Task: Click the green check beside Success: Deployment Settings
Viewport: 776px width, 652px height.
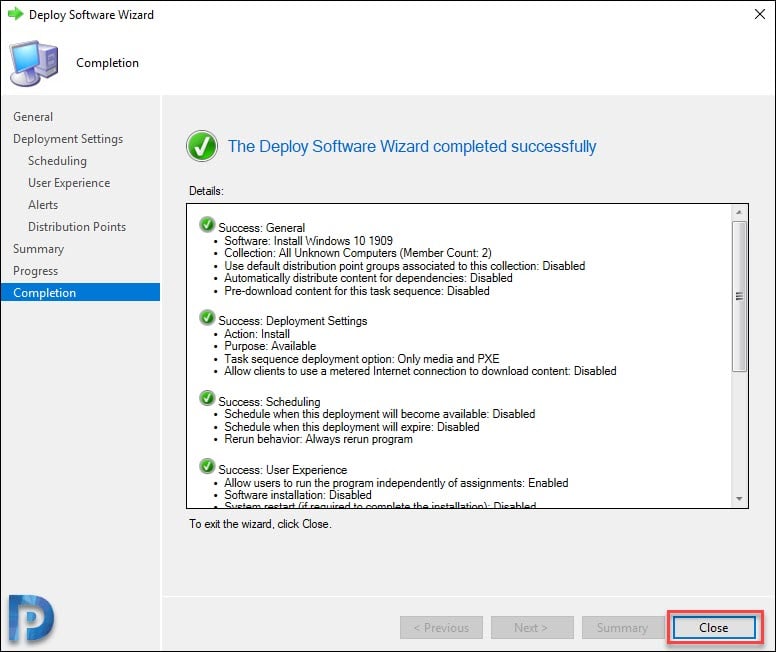Action: click(x=207, y=317)
